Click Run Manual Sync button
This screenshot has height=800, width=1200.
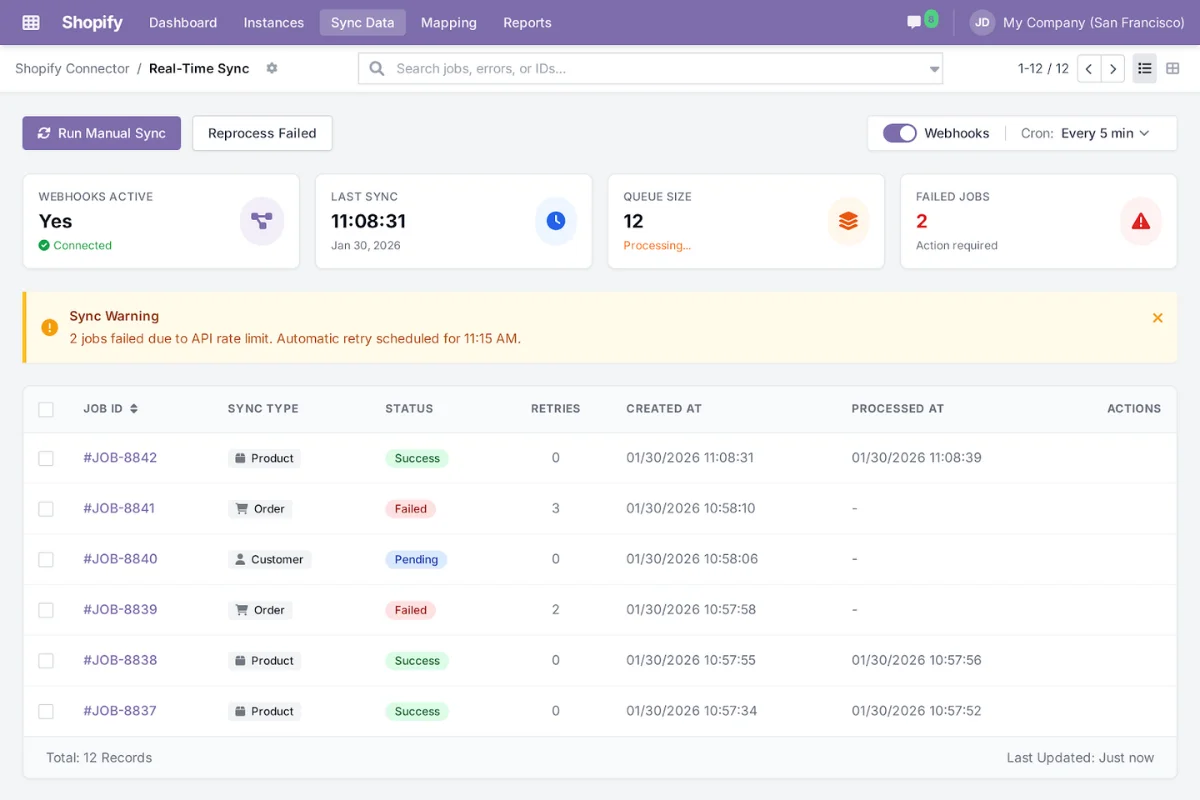pyautogui.click(x=101, y=133)
